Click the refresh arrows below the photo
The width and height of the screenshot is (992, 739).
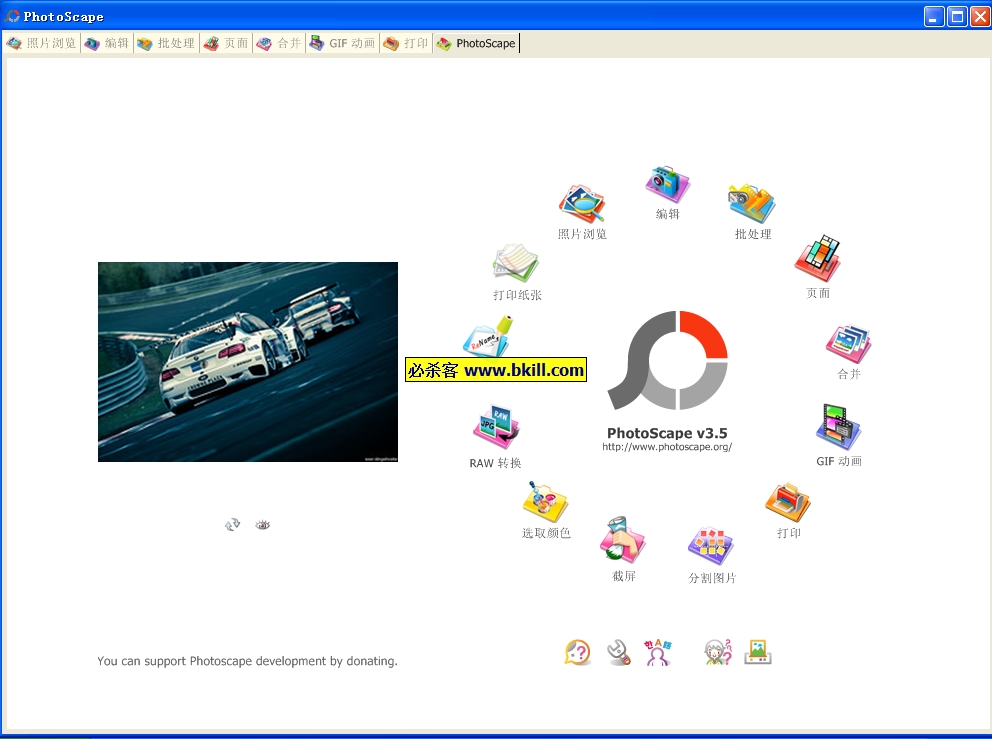[x=233, y=525]
